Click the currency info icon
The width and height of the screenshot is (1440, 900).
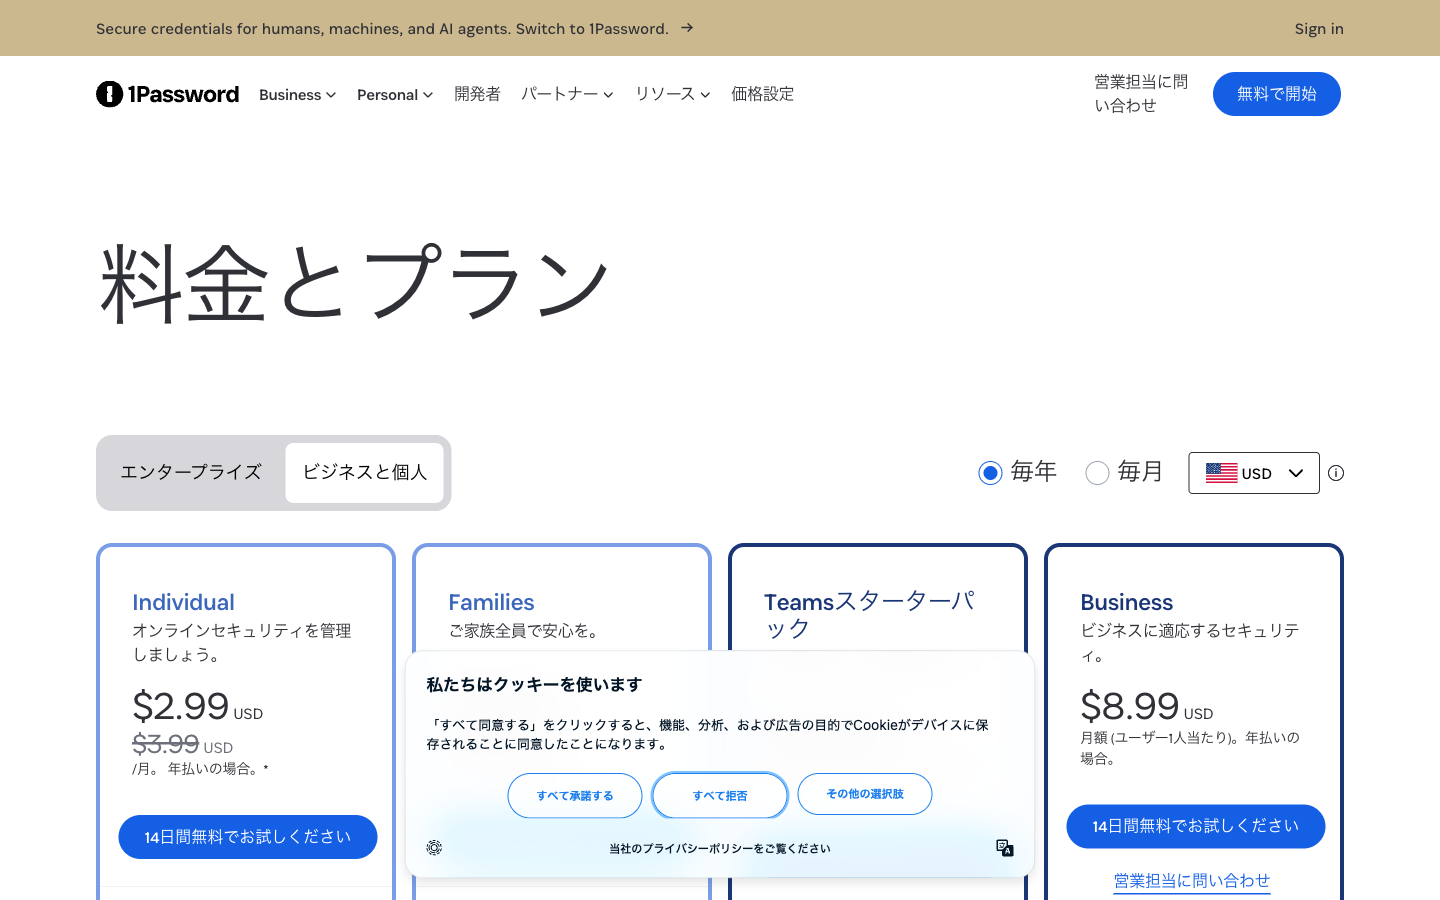(1336, 473)
